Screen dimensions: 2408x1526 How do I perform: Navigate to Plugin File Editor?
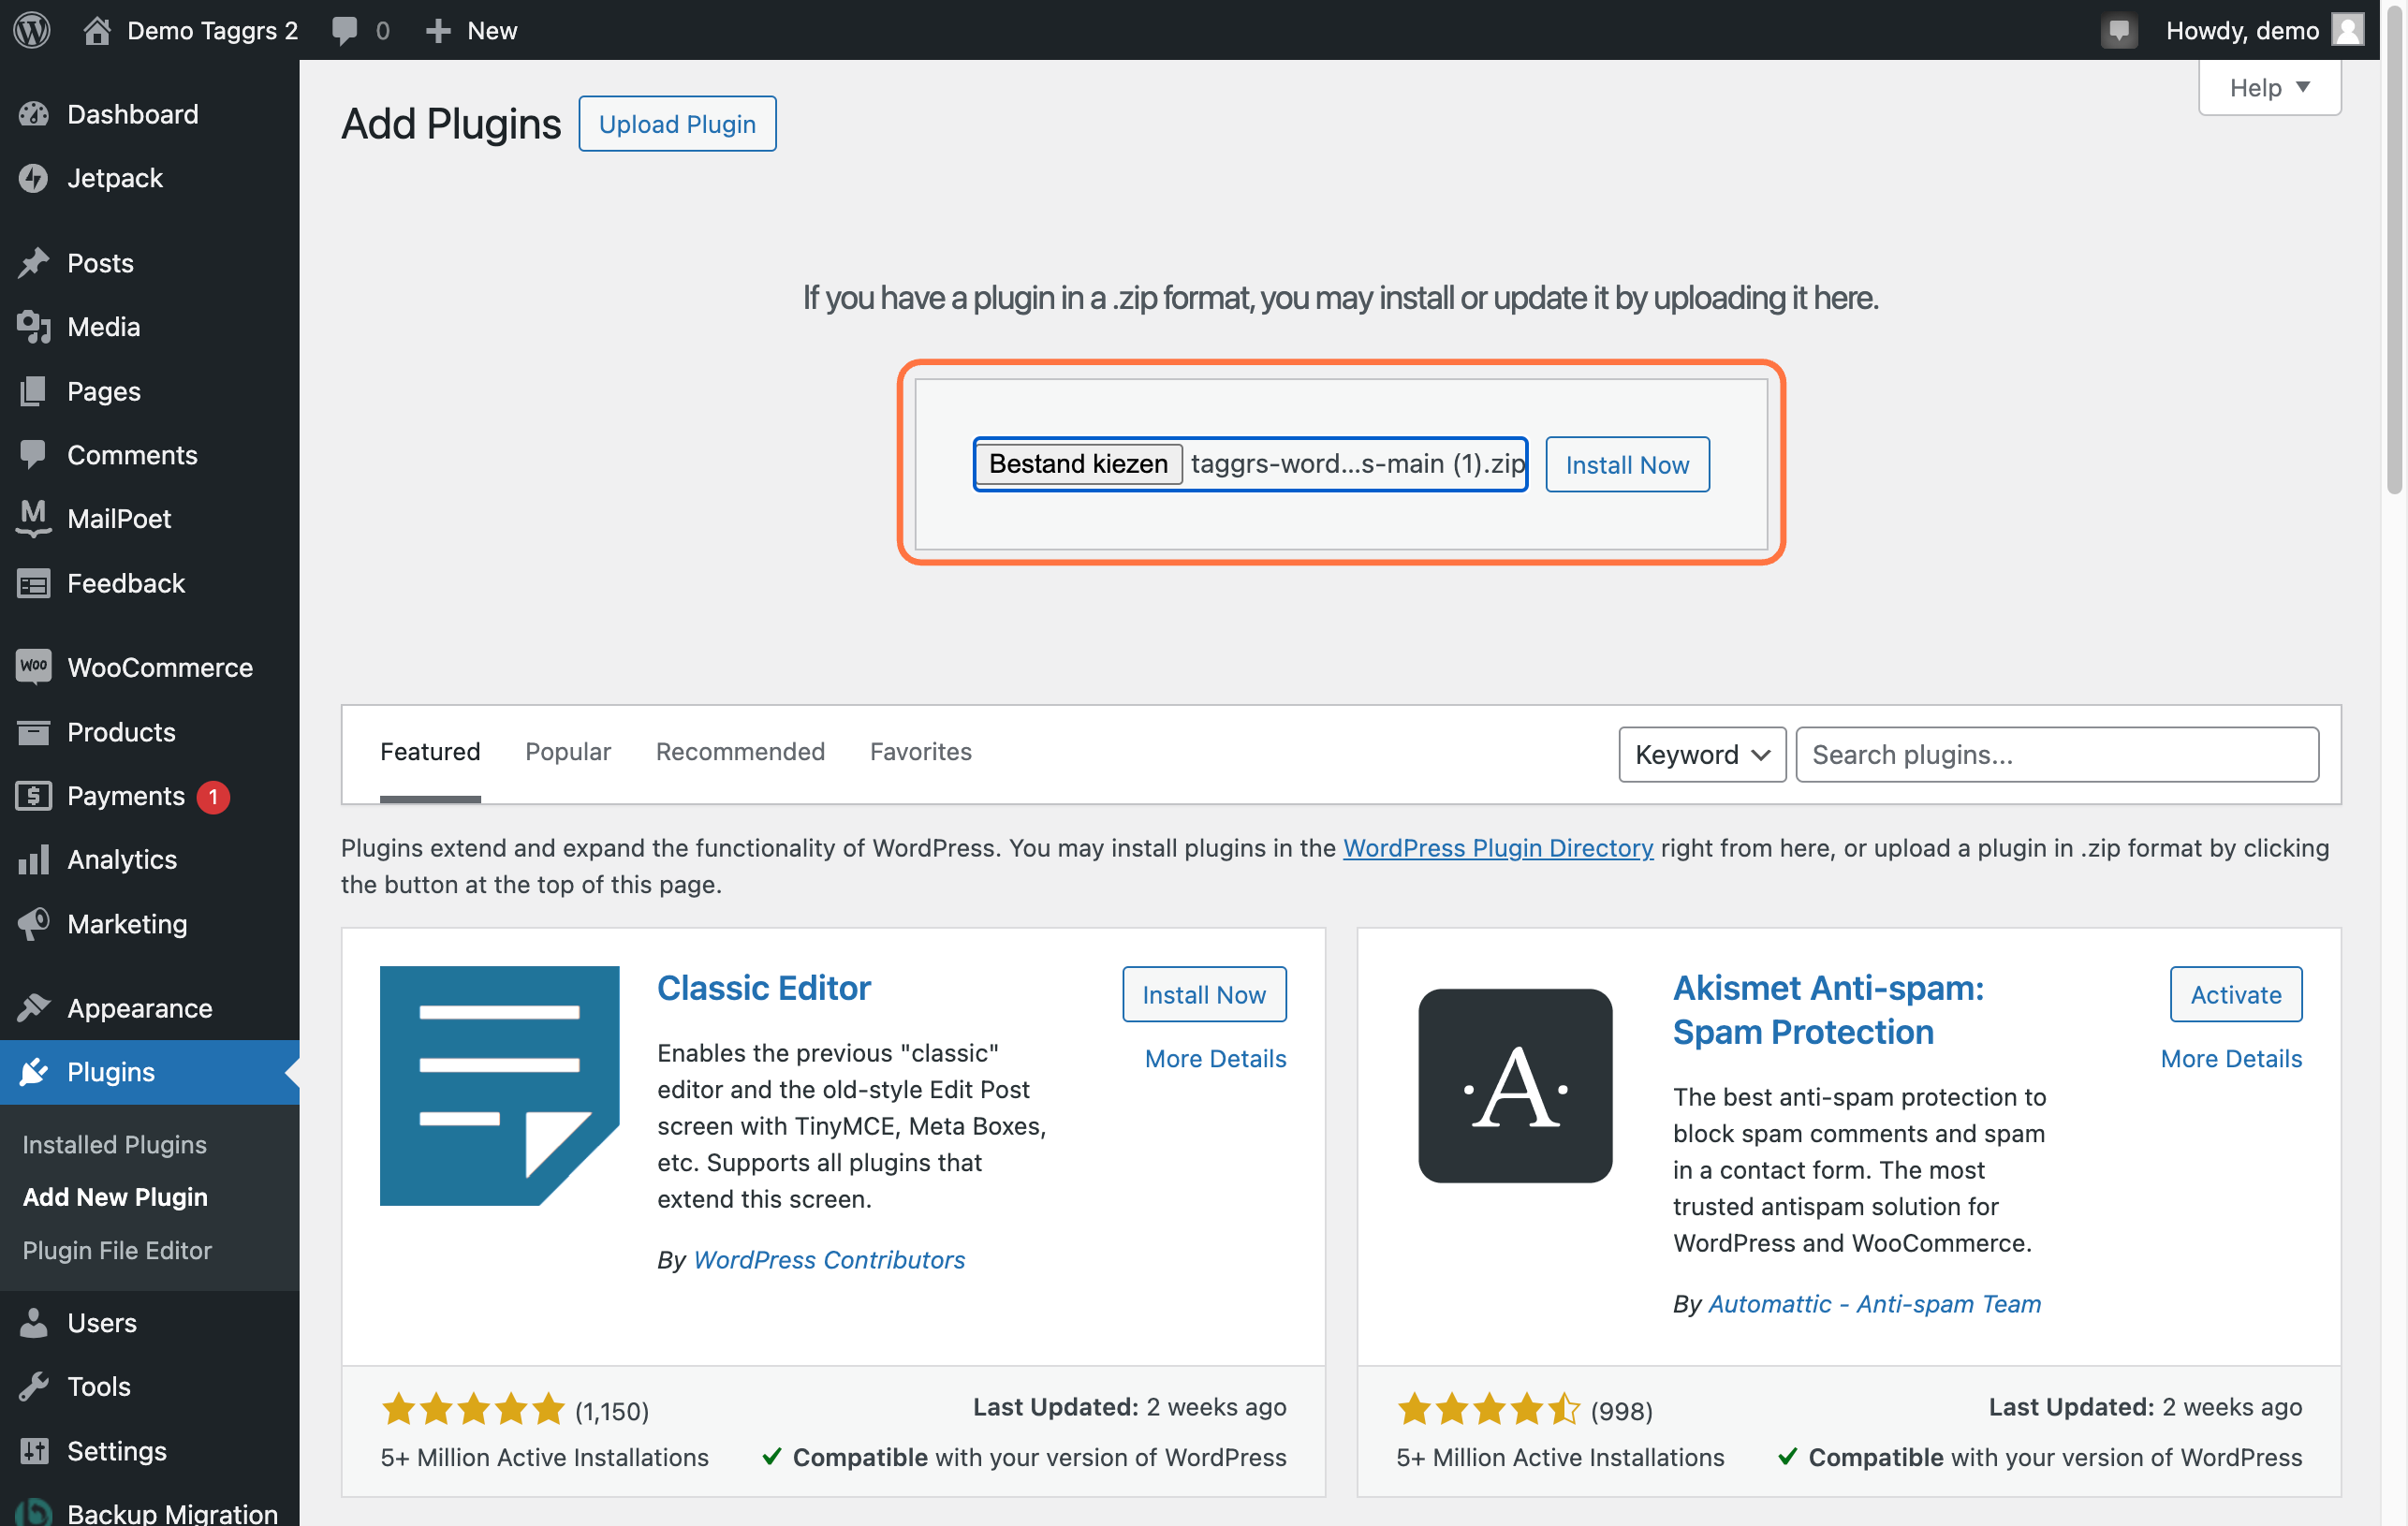point(116,1249)
